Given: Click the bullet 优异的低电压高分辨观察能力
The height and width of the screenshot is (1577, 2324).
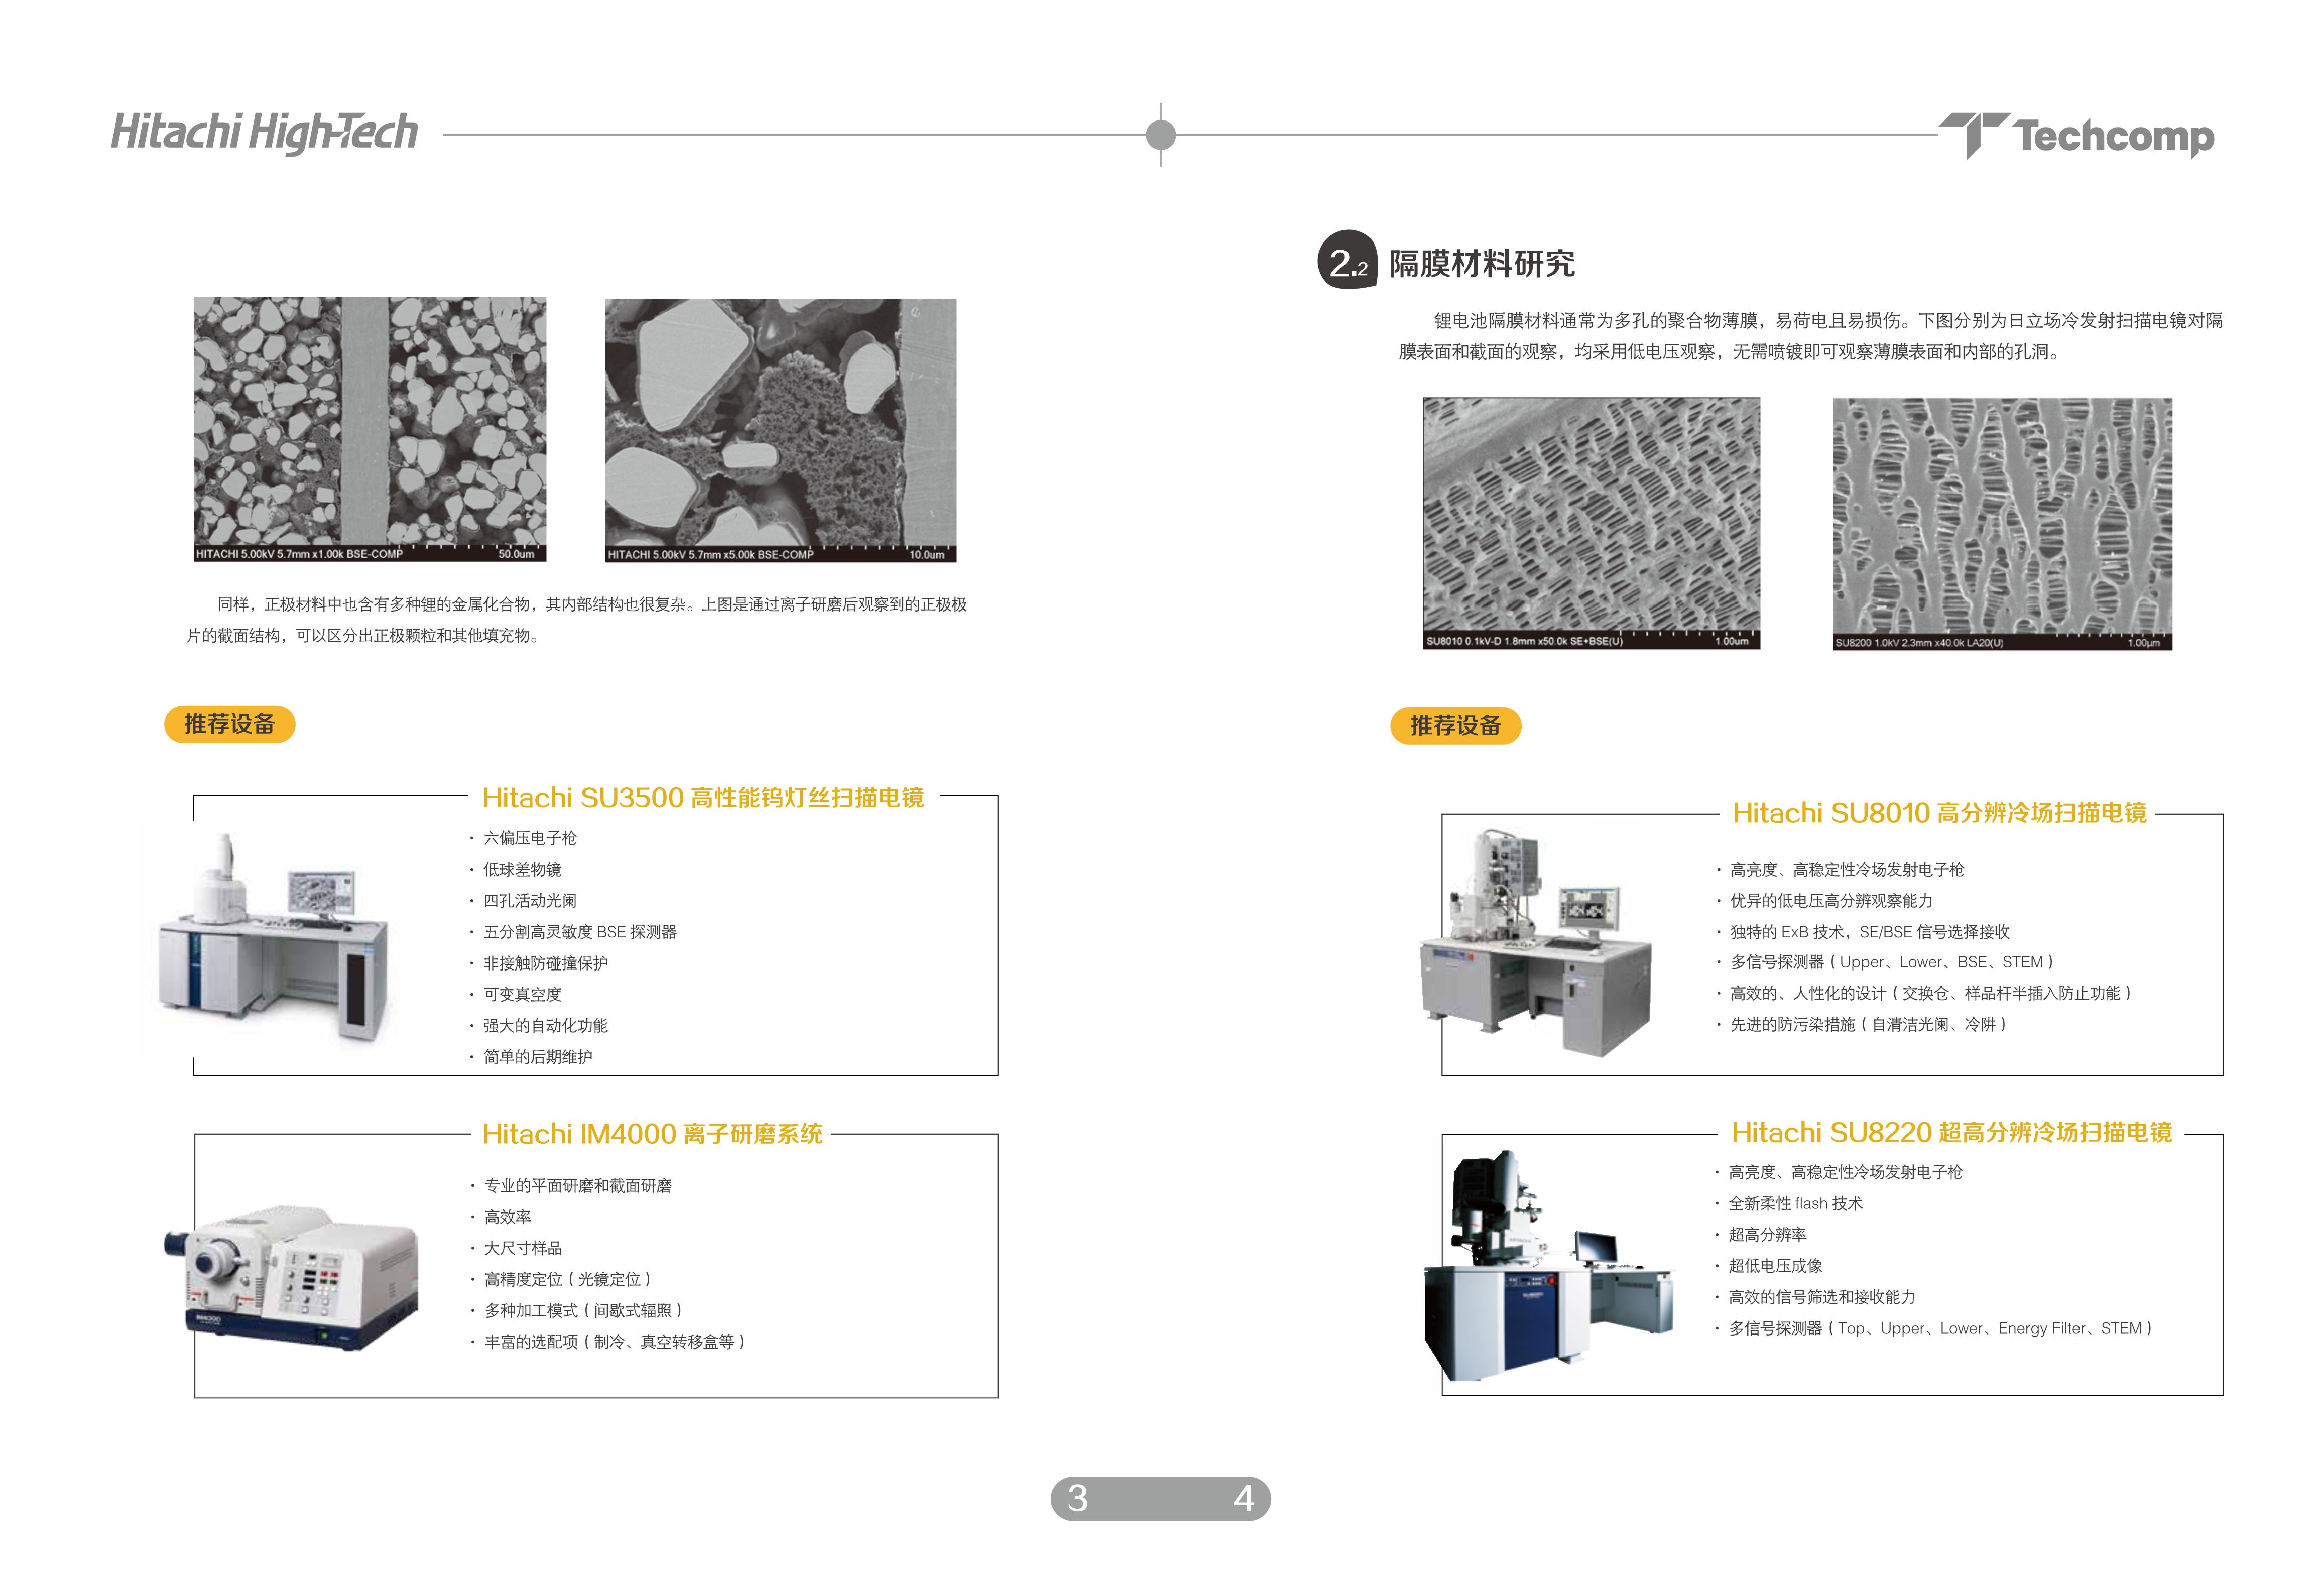Looking at the screenshot, I should pyautogui.click(x=1825, y=900).
